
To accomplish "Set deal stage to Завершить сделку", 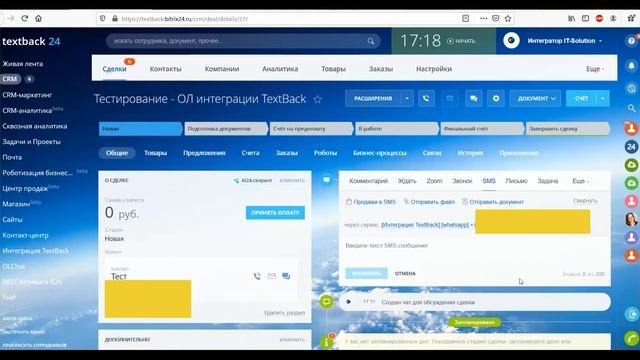I will click(x=567, y=129).
